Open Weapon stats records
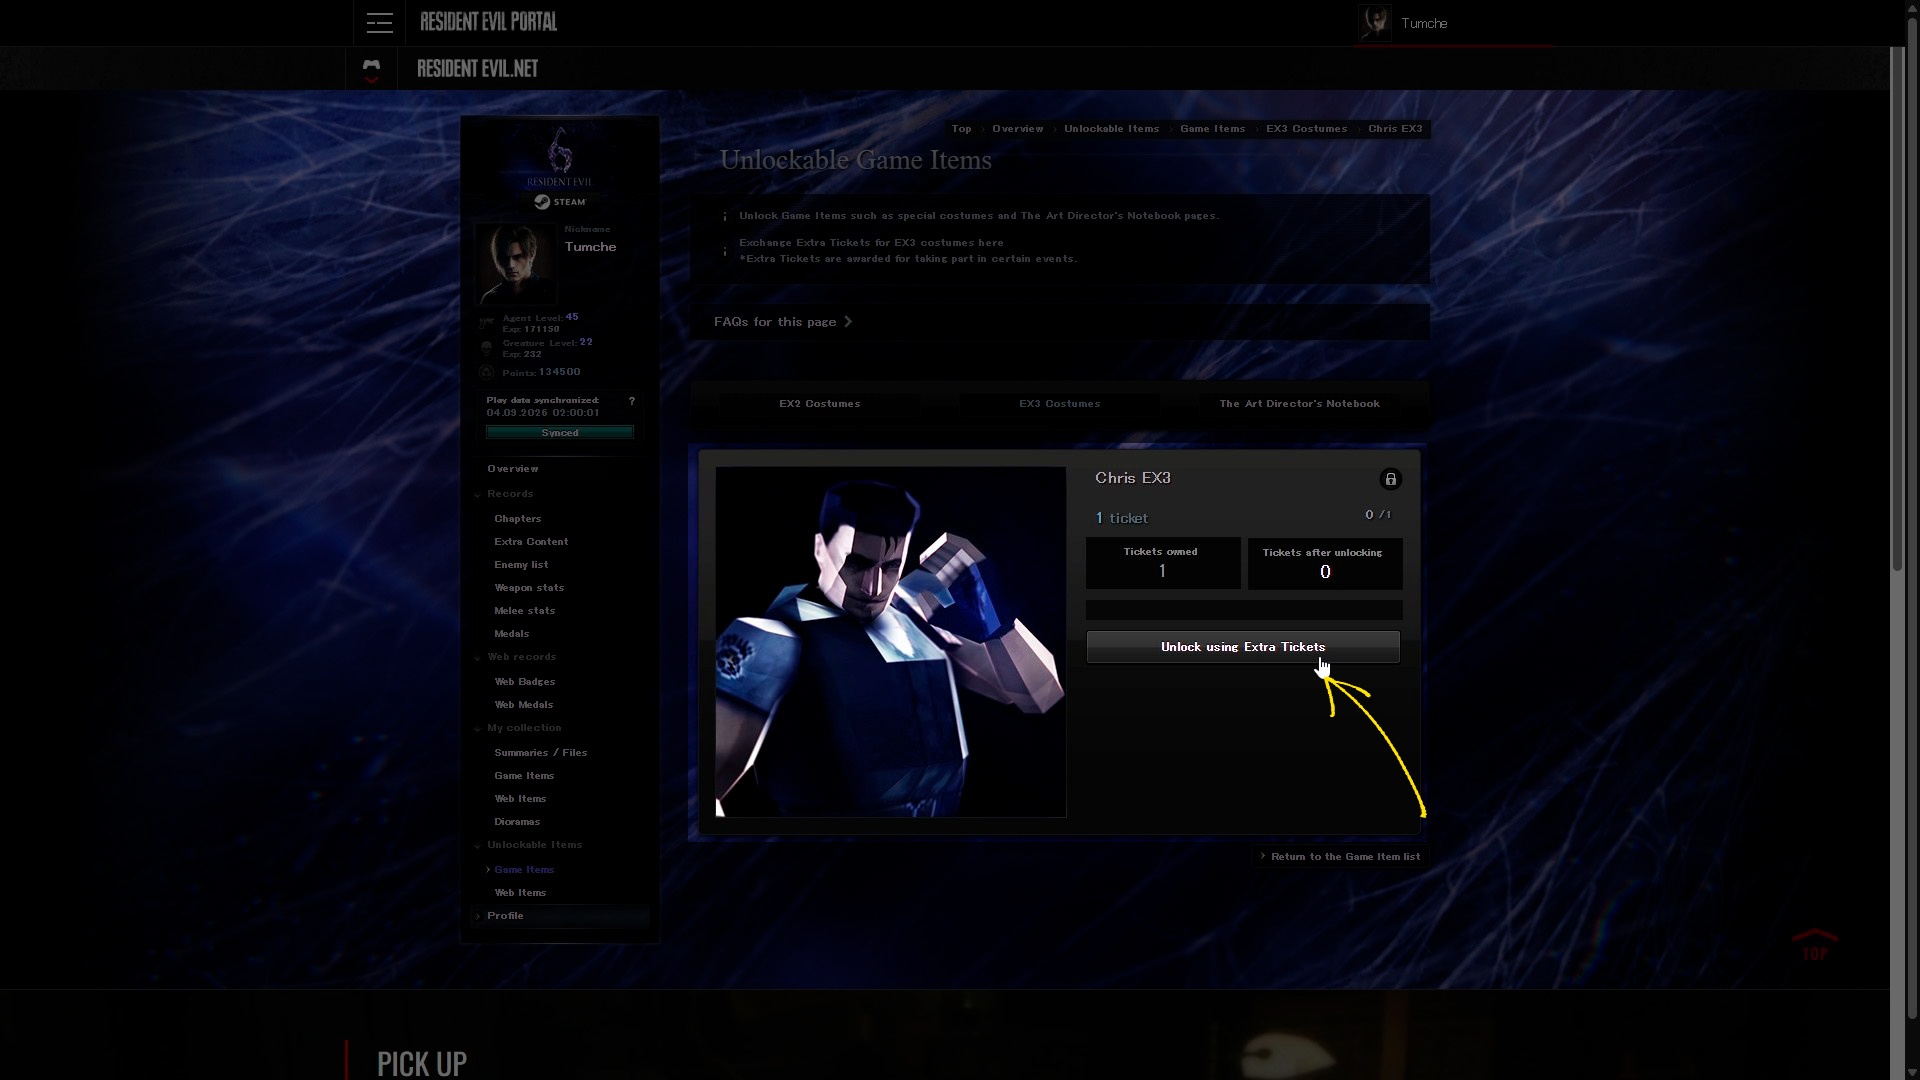This screenshot has width=1920, height=1080. pos(529,588)
